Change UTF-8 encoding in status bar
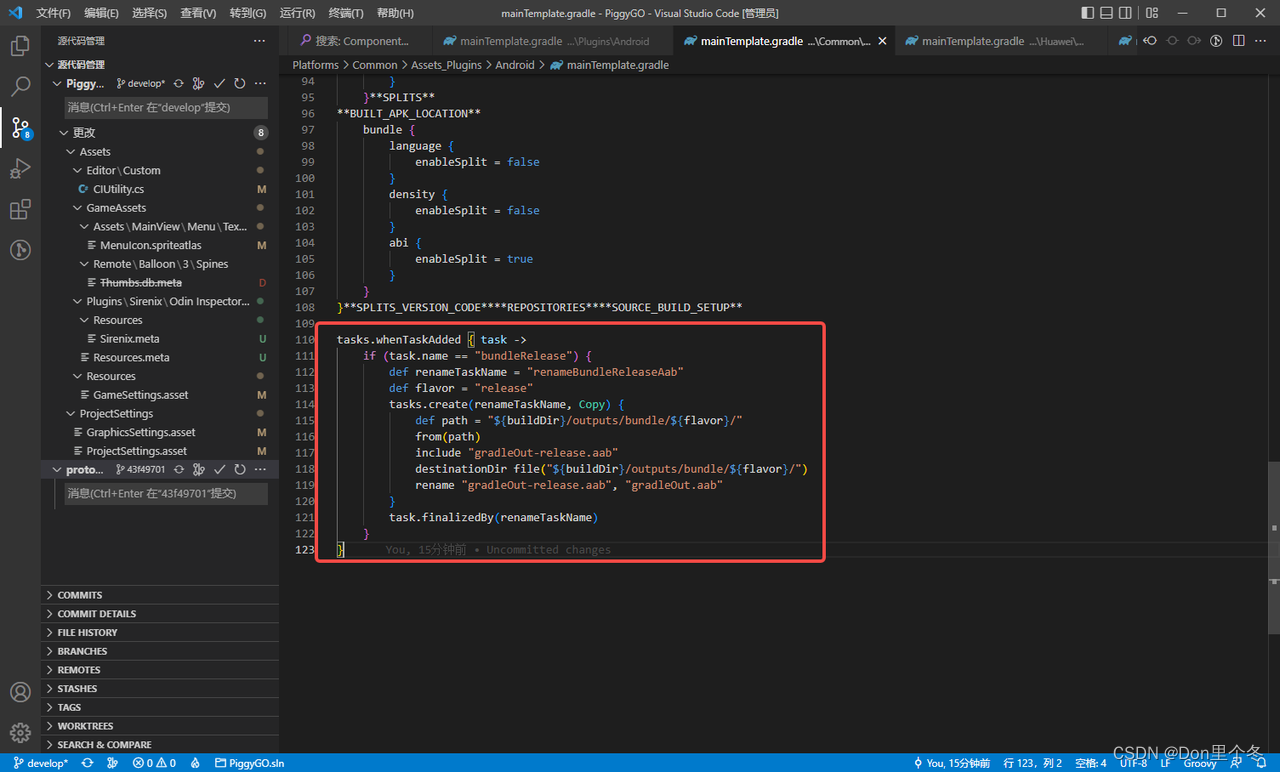This screenshot has height=772, width=1280. point(1134,763)
